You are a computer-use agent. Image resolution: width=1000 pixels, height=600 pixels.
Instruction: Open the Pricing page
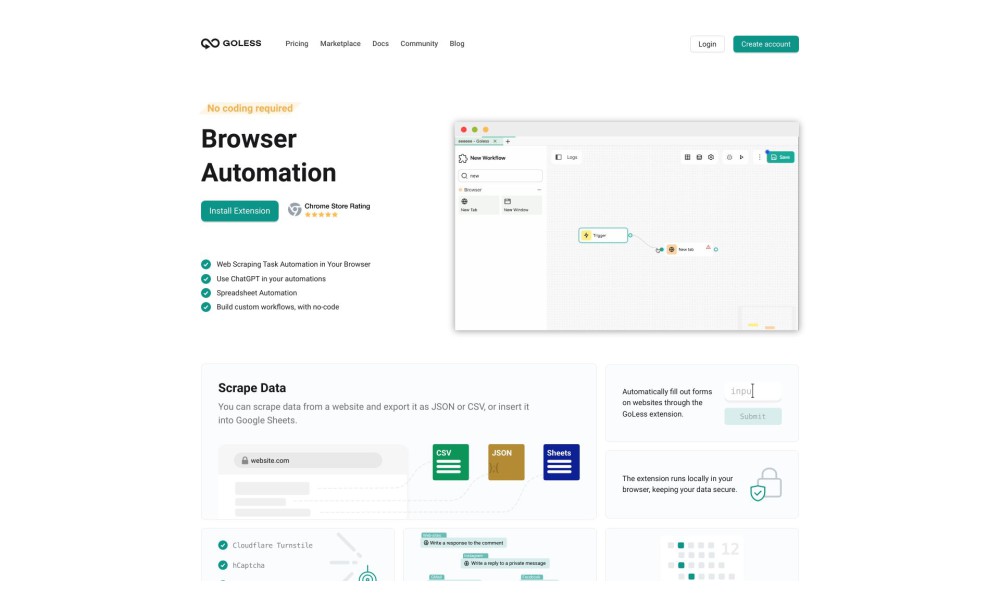coord(297,44)
